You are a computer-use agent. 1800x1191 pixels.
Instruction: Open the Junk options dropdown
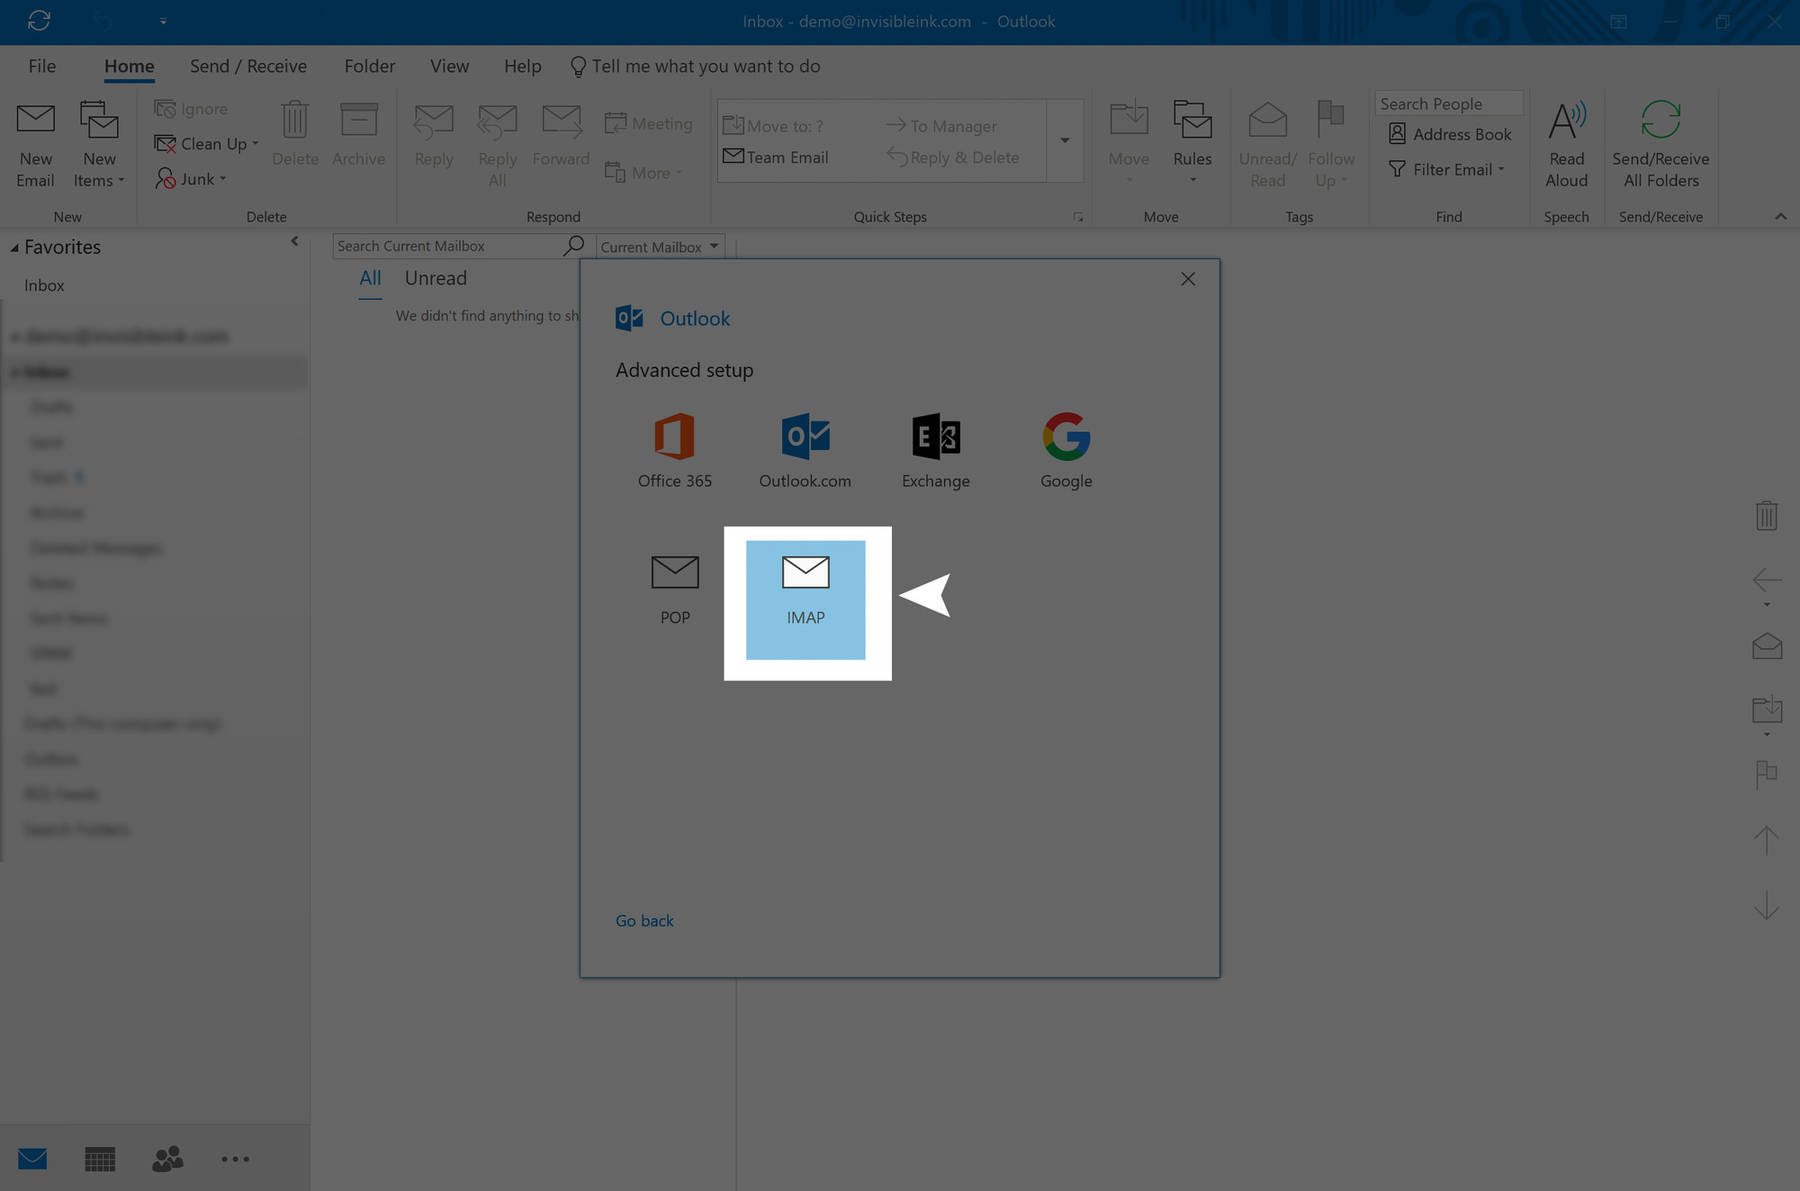[191, 179]
